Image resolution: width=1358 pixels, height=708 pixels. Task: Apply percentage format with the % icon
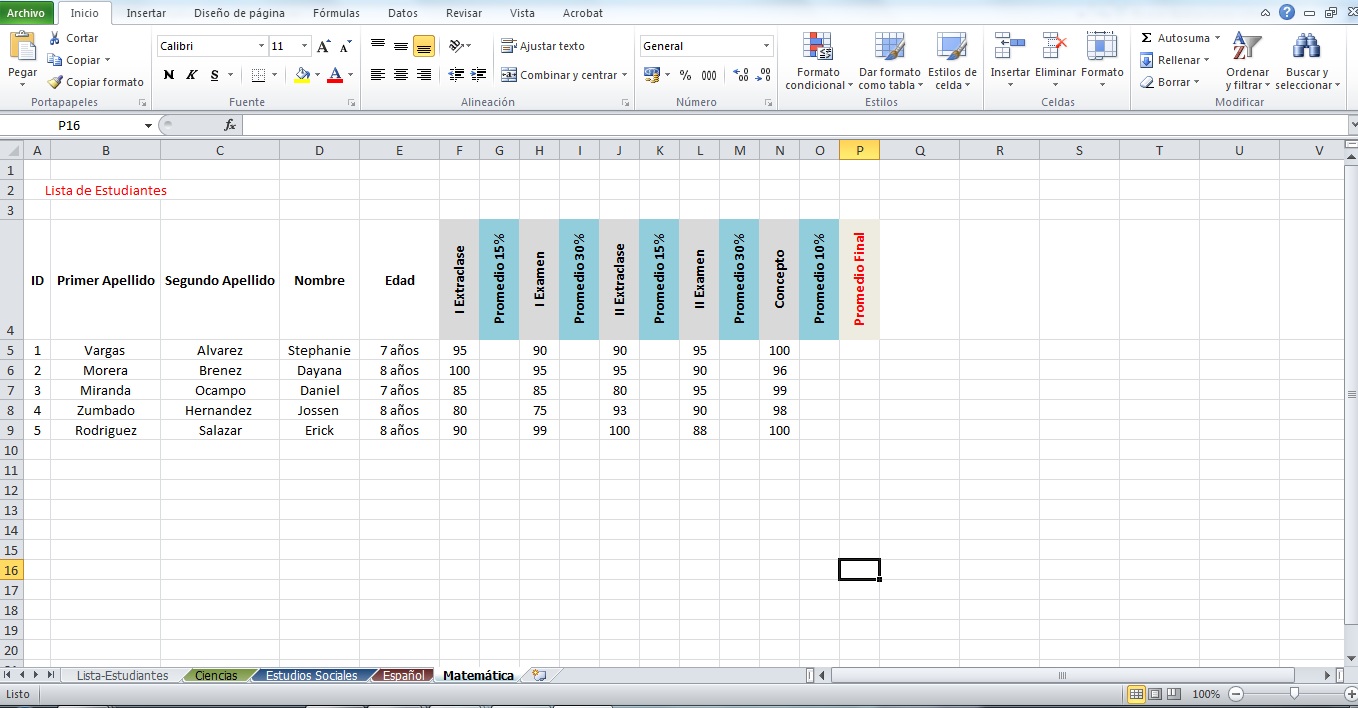[x=684, y=74]
